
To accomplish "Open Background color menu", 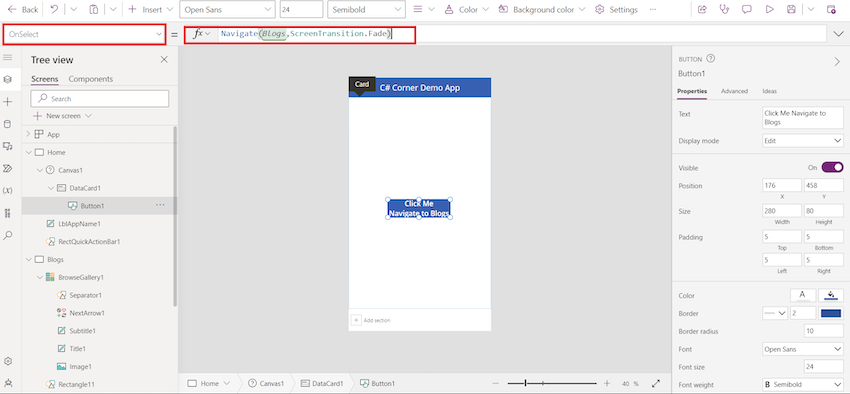I will 542,10.
